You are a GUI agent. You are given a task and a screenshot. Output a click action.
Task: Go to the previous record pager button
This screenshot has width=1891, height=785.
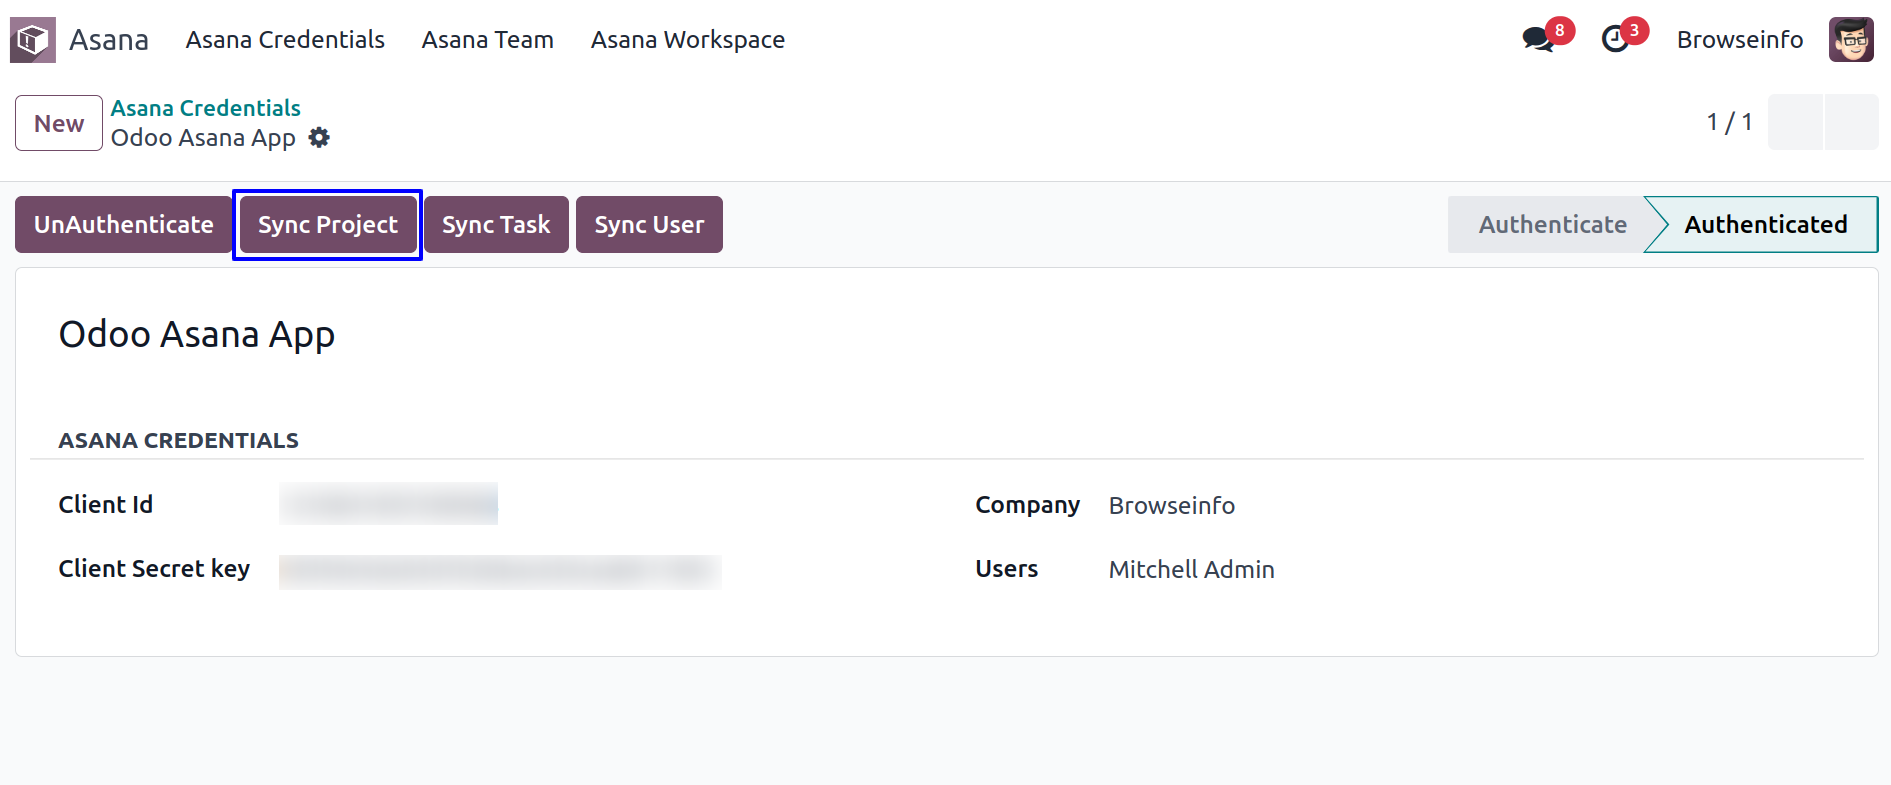[x=1795, y=122]
